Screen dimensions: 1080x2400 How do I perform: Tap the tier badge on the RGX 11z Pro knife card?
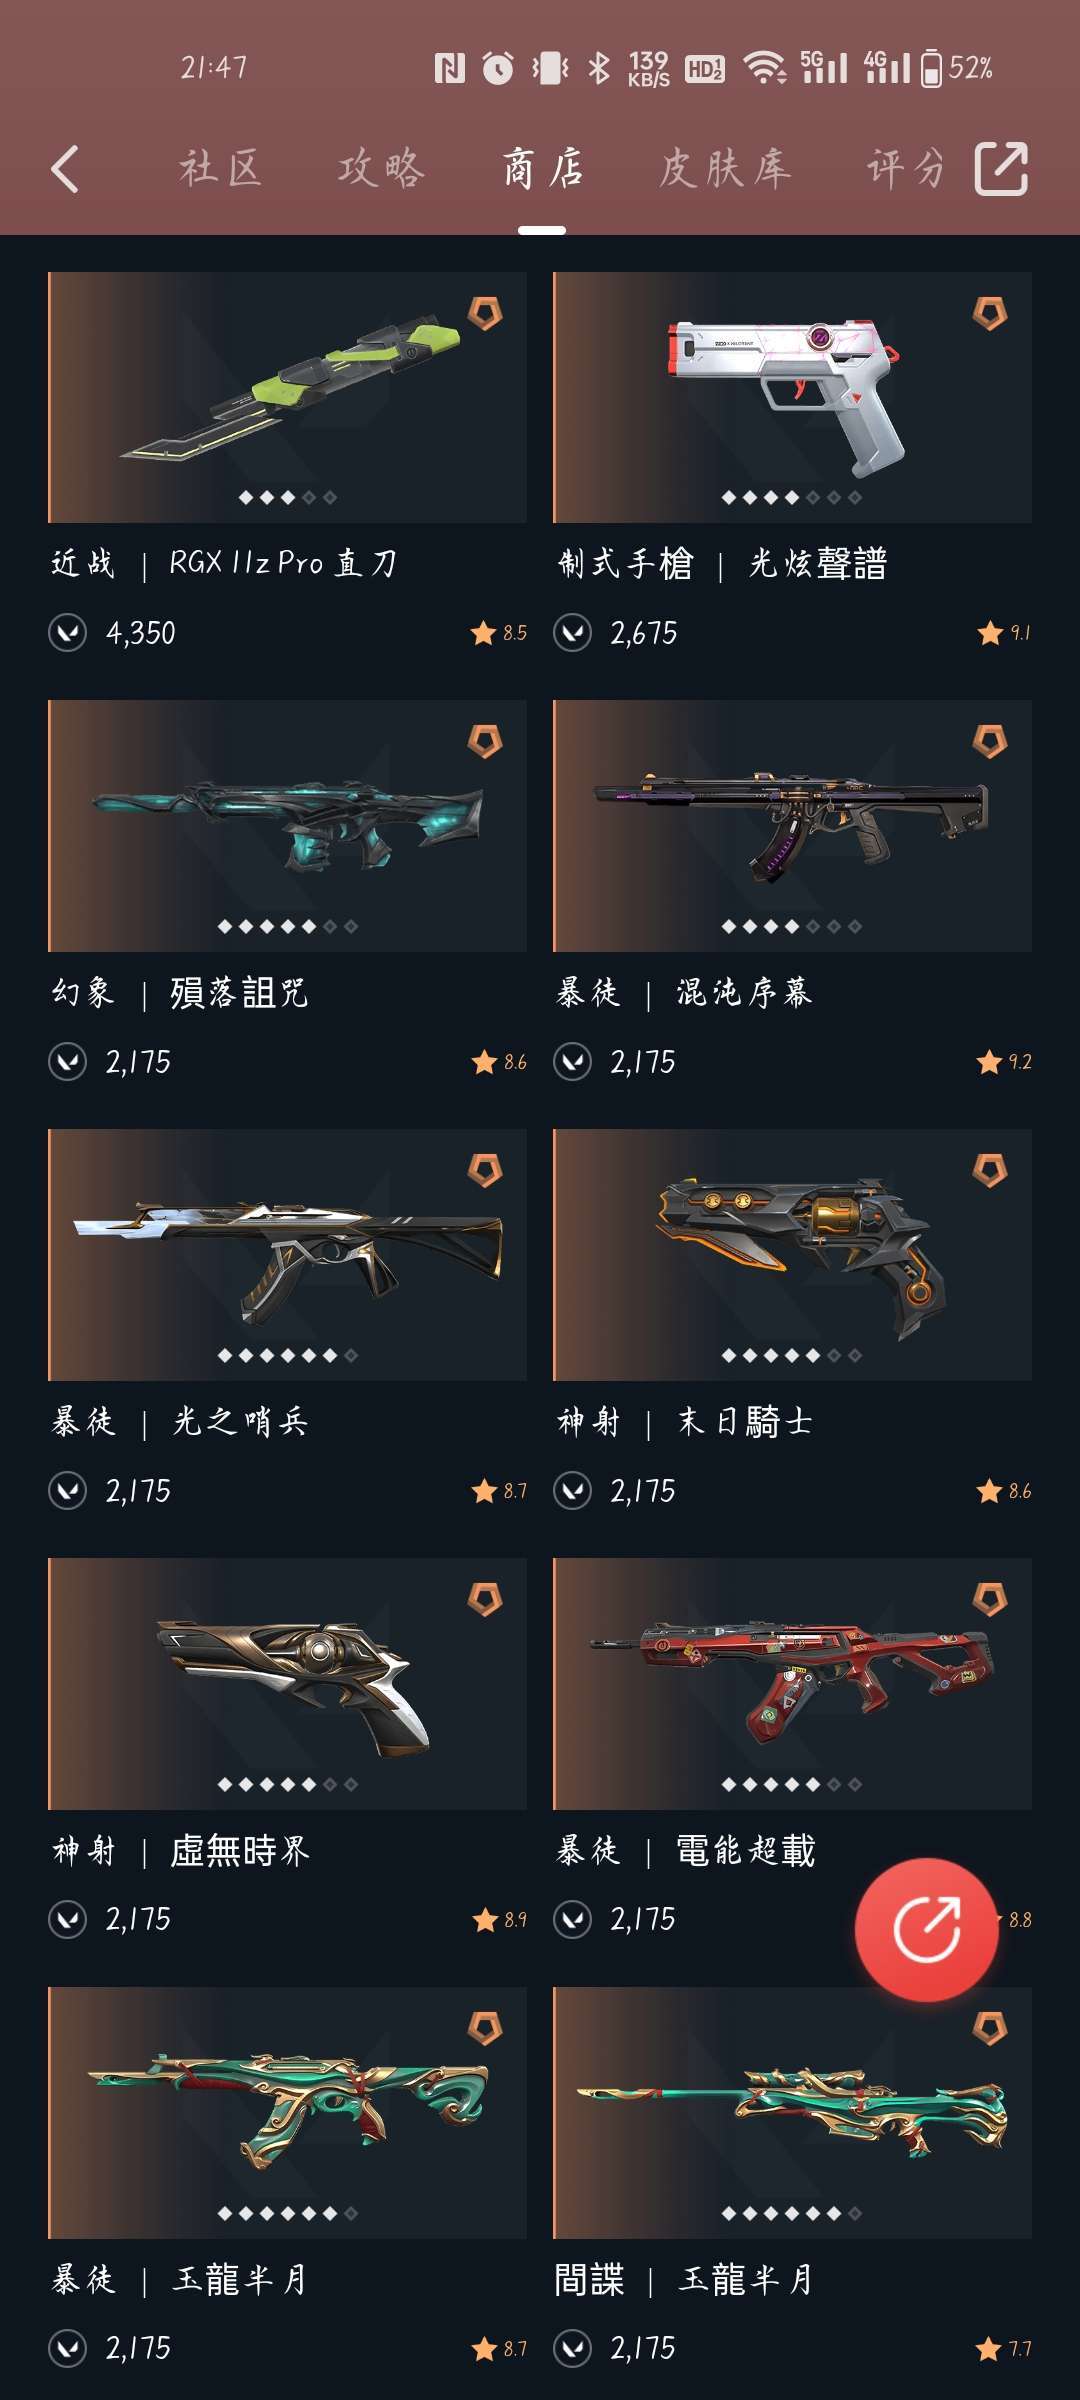(x=486, y=313)
